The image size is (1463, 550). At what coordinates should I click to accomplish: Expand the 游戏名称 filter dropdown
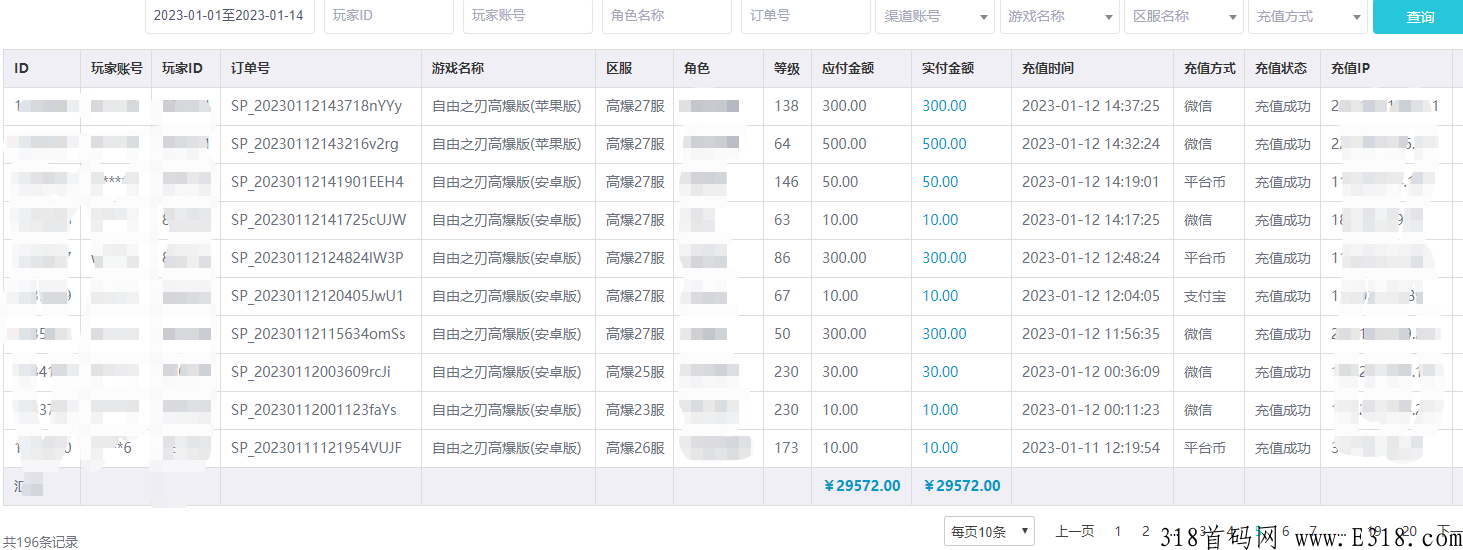pyautogui.click(x=1059, y=16)
